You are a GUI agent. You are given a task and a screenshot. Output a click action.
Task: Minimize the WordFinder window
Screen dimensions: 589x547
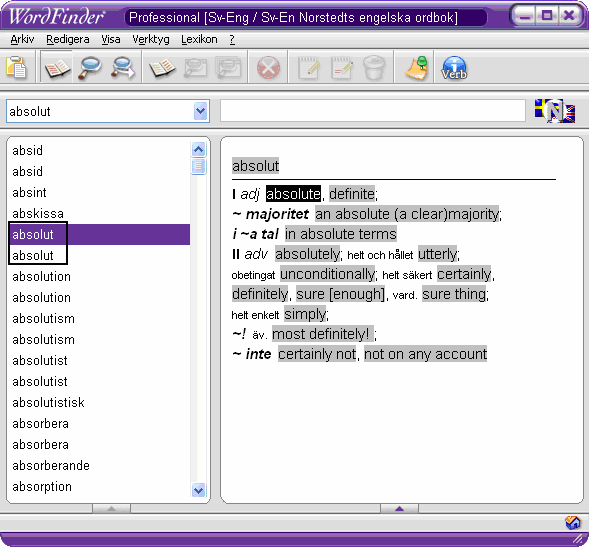[x=525, y=16]
